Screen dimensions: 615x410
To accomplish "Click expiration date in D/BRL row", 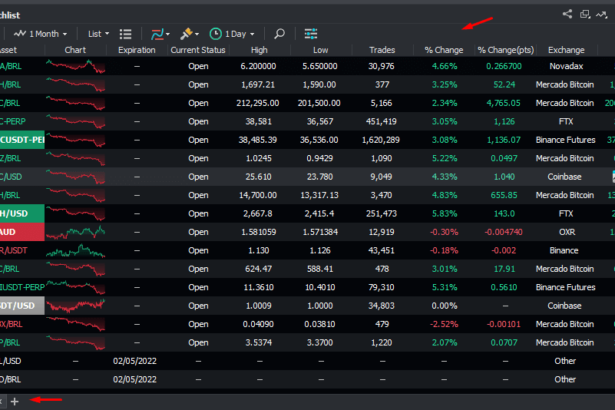I will tap(135, 380).
